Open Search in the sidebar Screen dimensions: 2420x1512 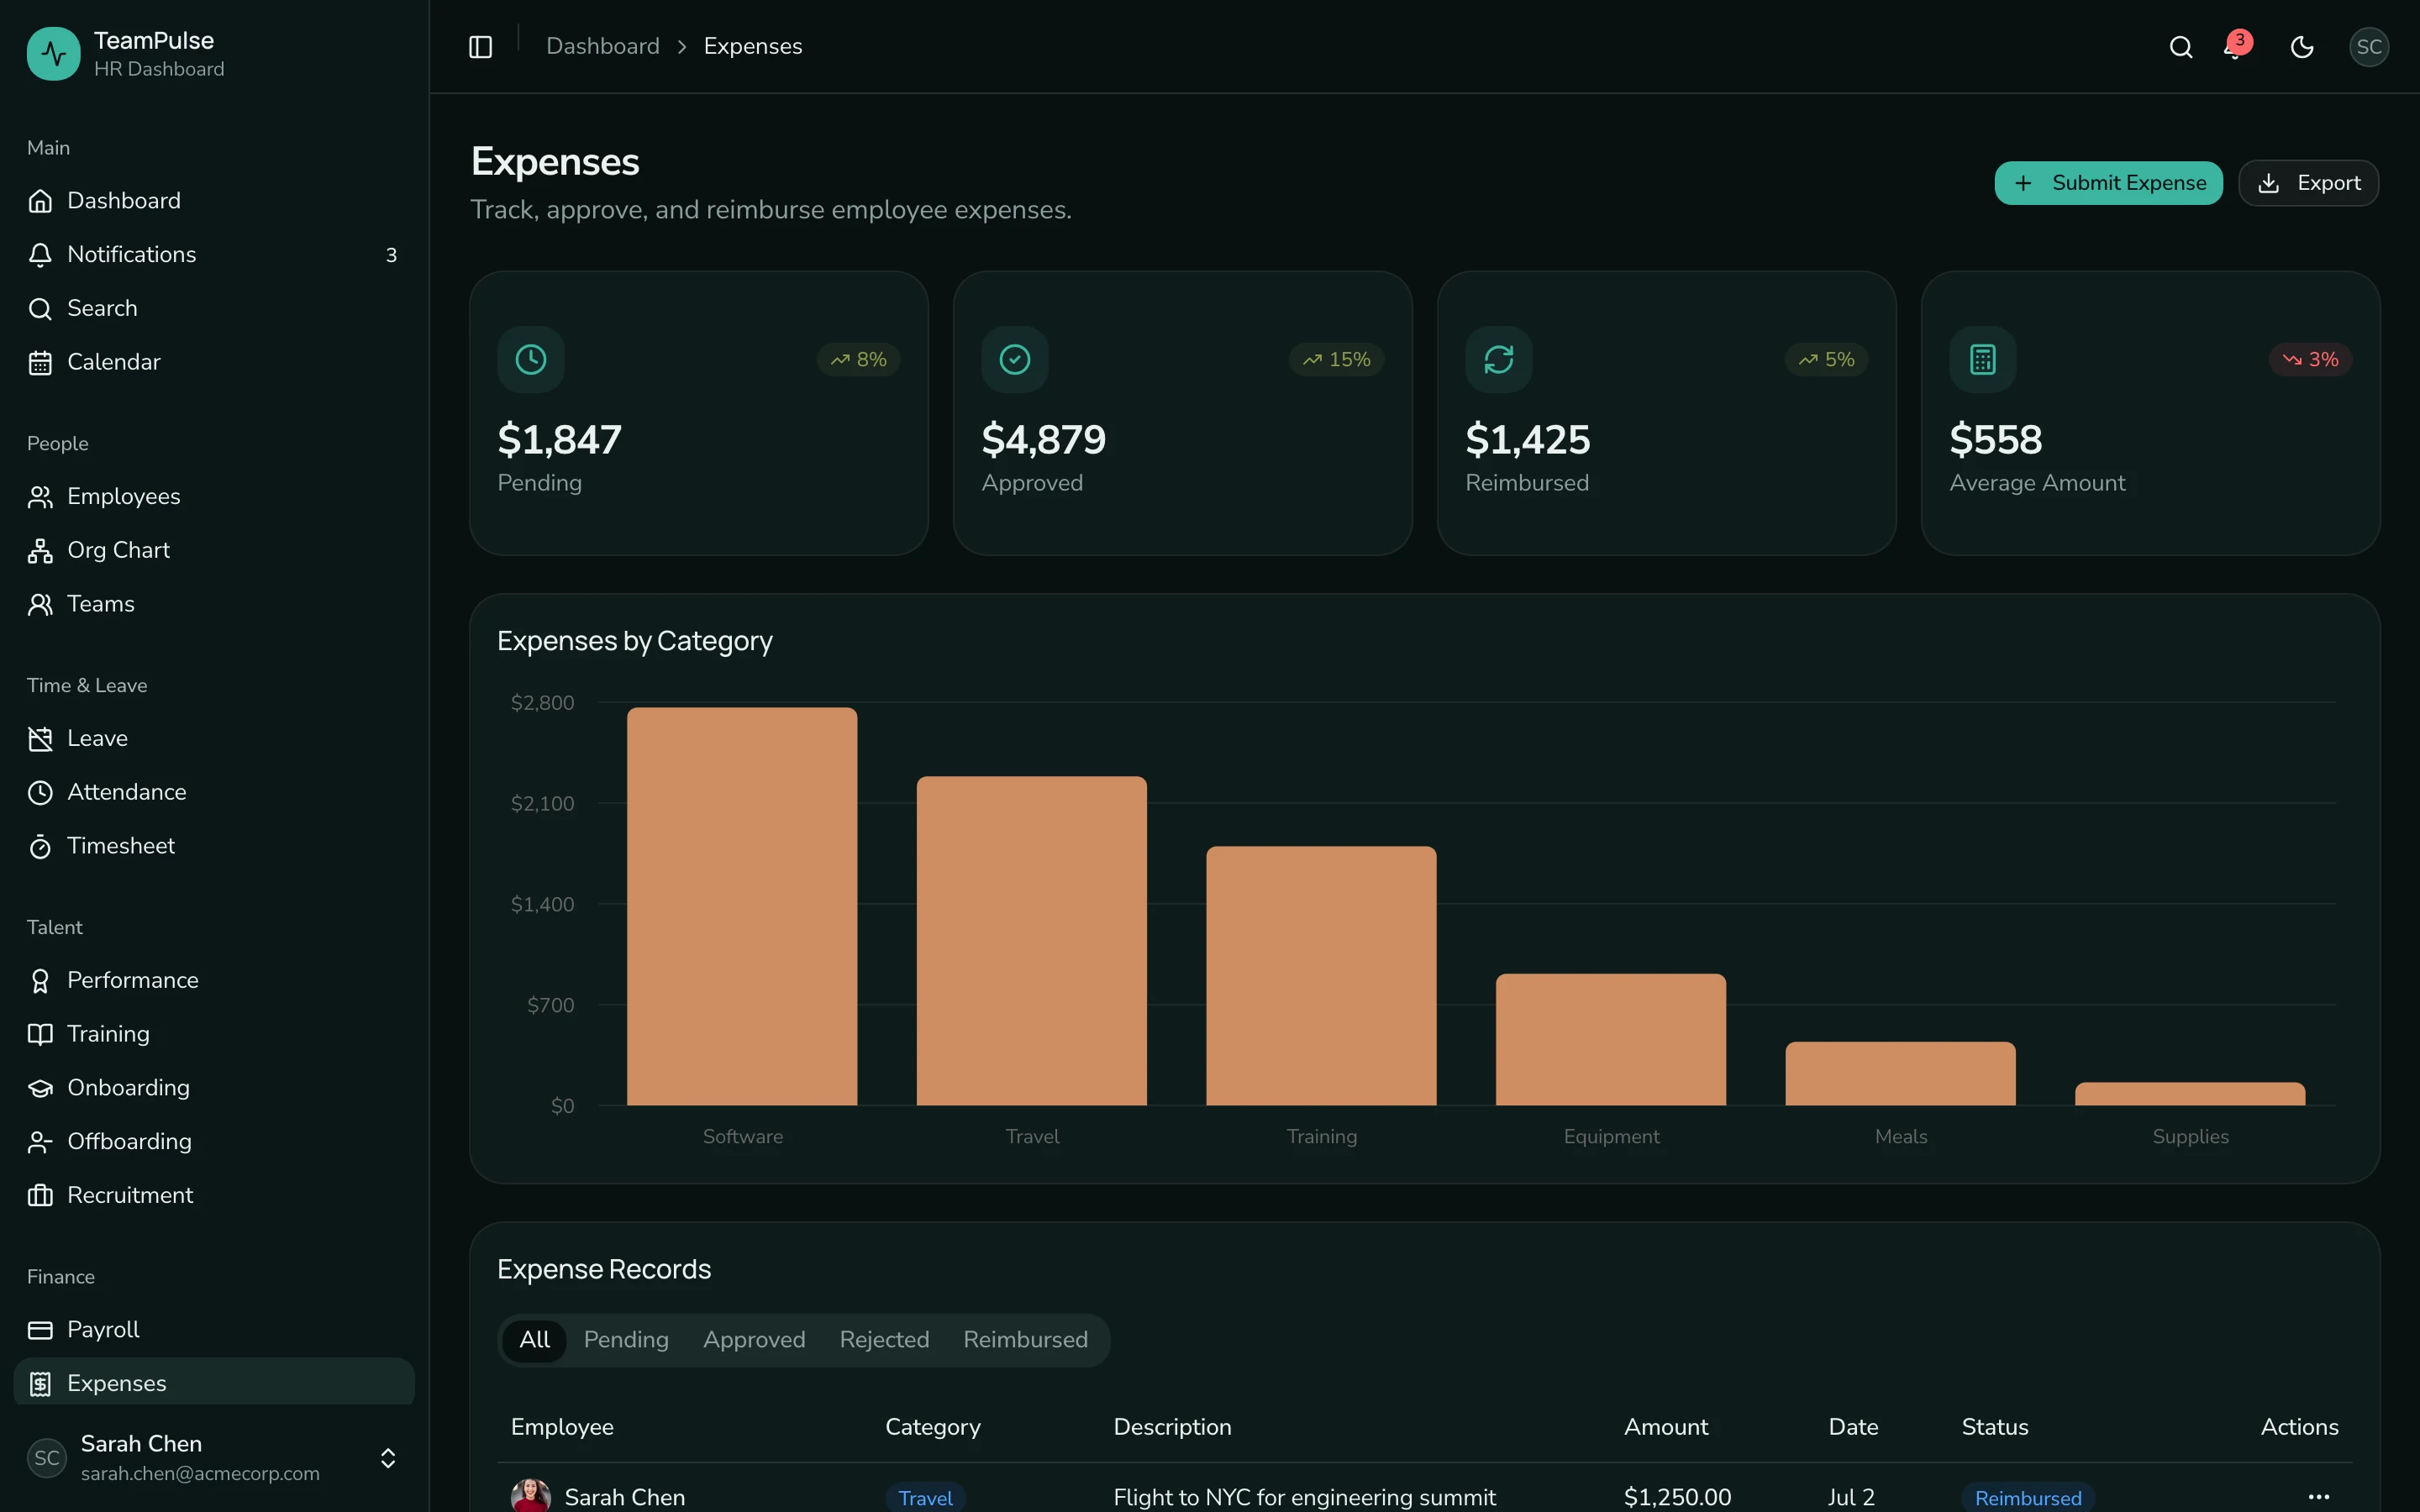pyautogui.click(x=214, y=308)
